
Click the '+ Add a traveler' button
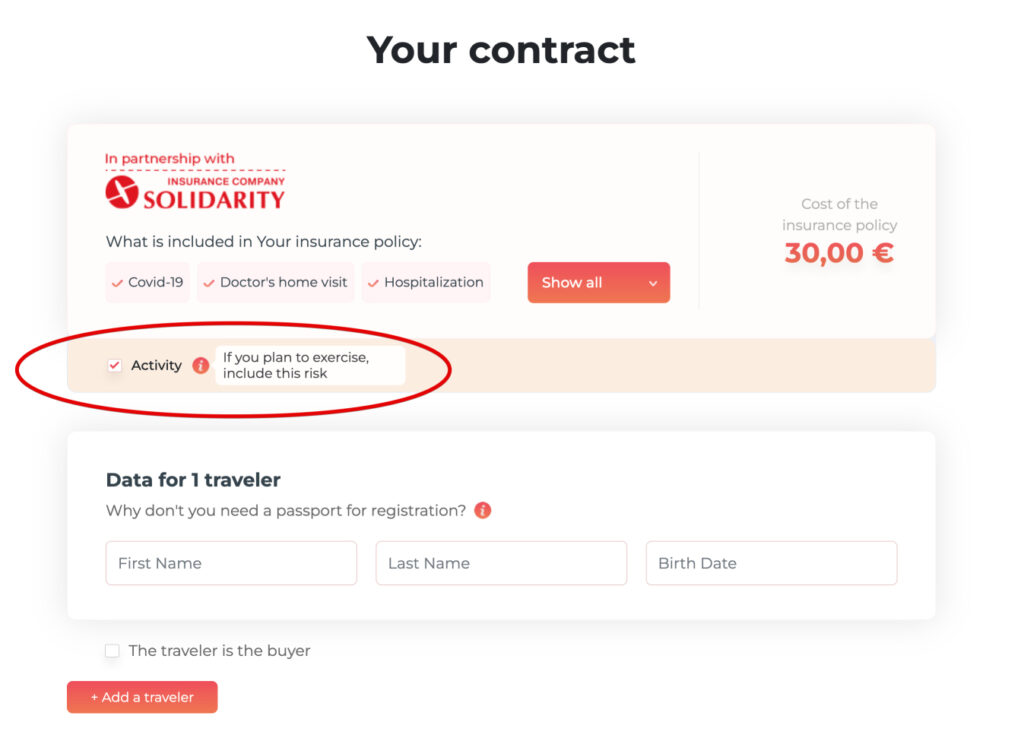[142, 697]
